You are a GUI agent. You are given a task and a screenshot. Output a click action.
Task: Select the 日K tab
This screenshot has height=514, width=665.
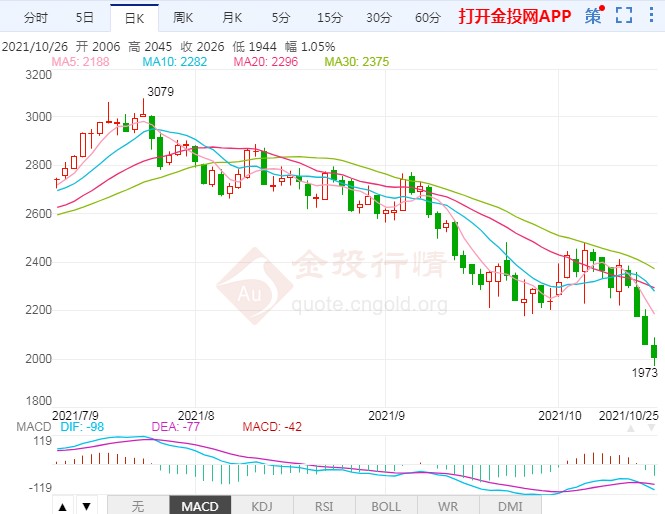134,19
